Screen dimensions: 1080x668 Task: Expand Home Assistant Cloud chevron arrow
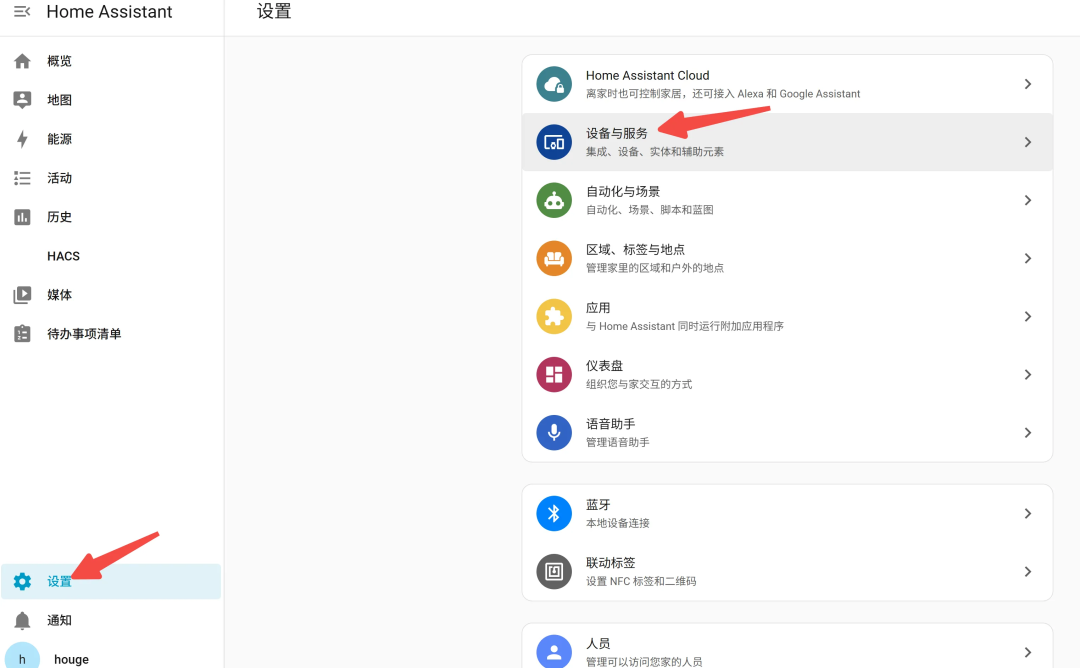(x=1028, y=84)
